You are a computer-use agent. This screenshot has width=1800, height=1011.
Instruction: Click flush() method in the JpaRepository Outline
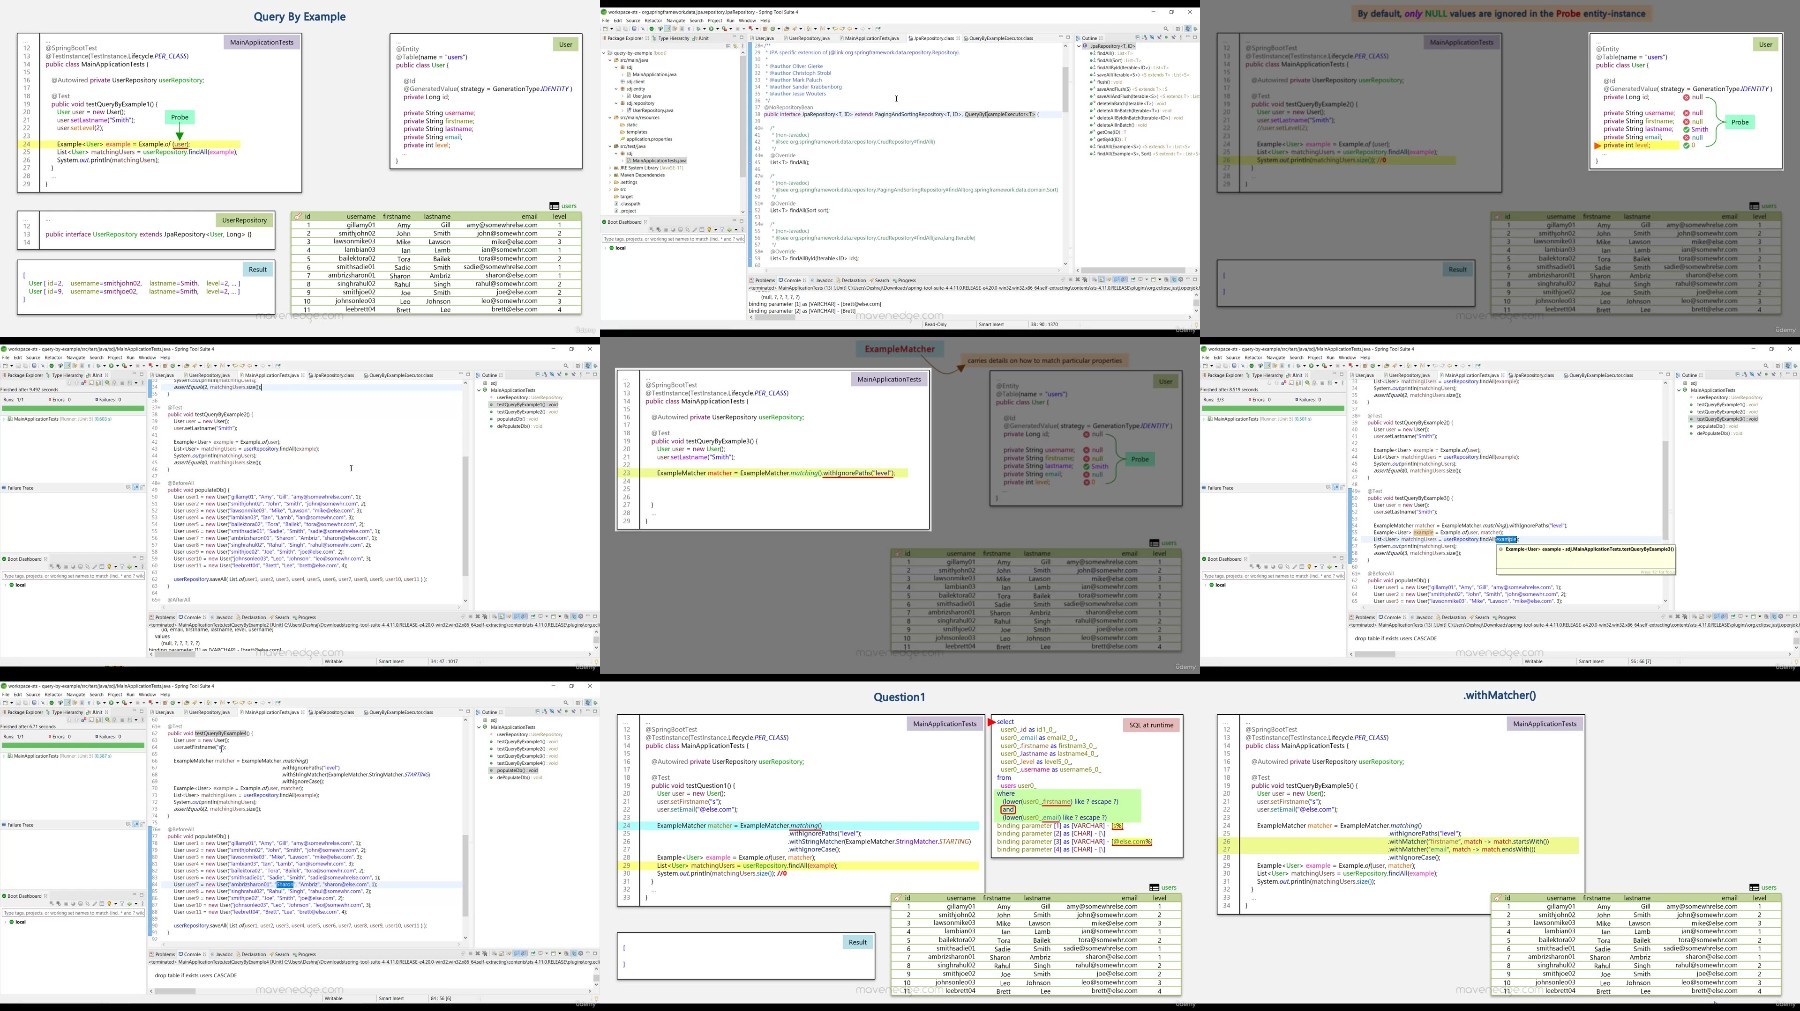coord(1104,82)
